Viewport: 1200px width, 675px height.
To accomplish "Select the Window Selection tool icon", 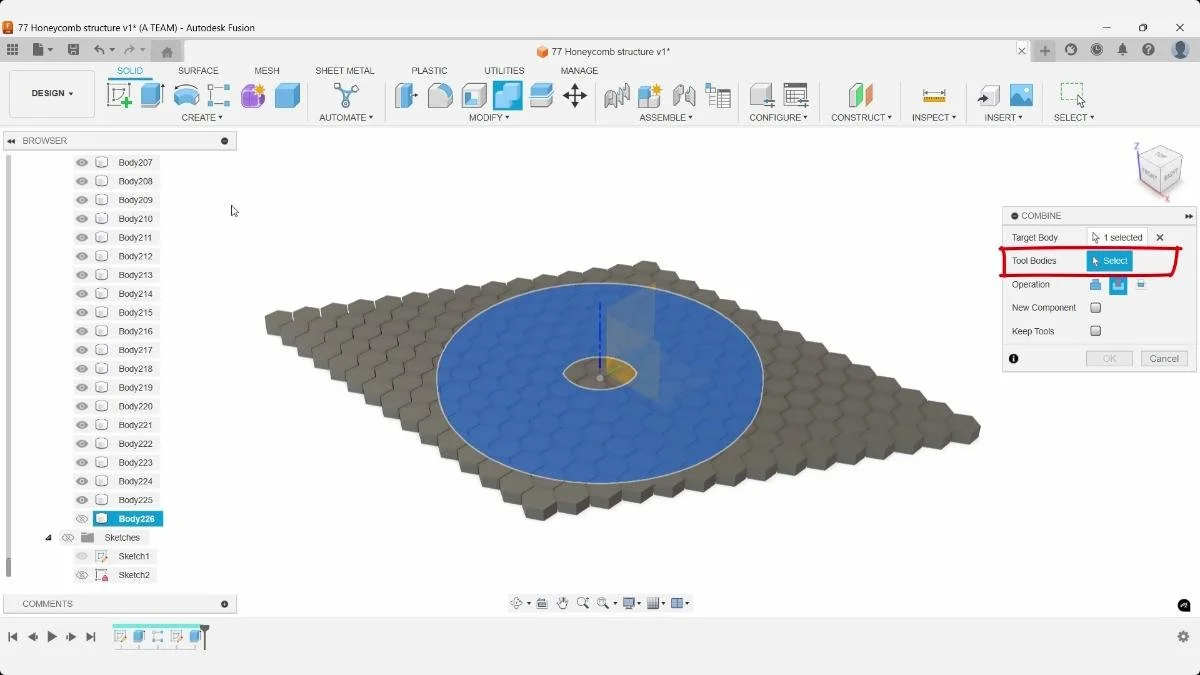I will coord(1073,95).
